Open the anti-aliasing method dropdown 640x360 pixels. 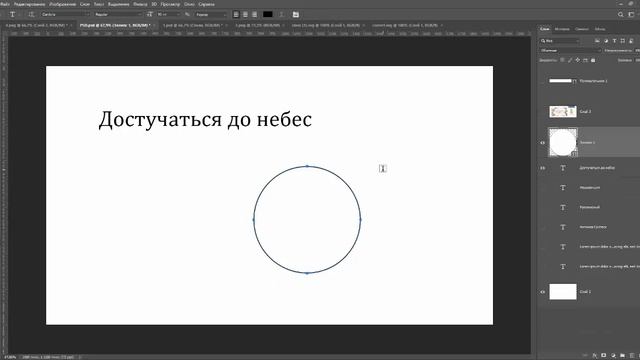(x=211, y=14)
